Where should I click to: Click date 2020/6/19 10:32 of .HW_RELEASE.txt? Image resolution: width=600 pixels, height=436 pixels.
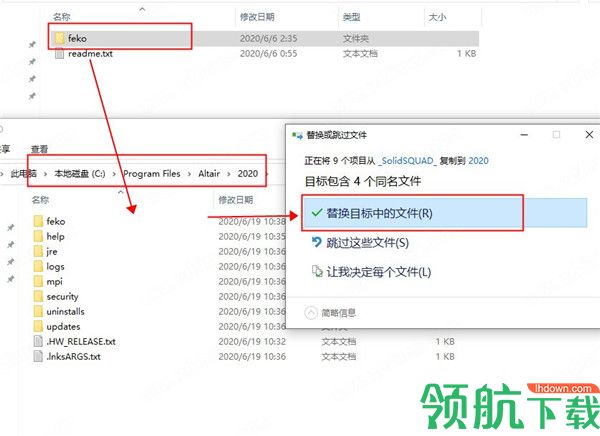252,341
